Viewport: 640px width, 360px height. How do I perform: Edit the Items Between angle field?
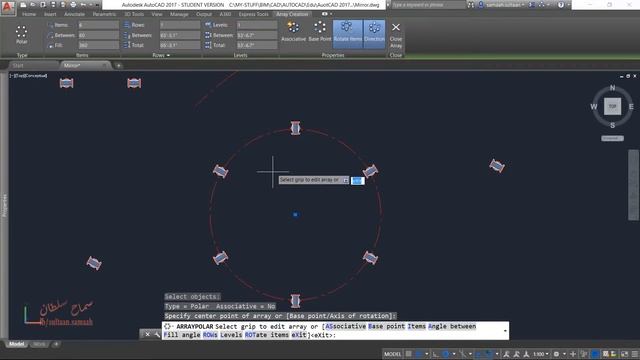(x=98, y=35)
